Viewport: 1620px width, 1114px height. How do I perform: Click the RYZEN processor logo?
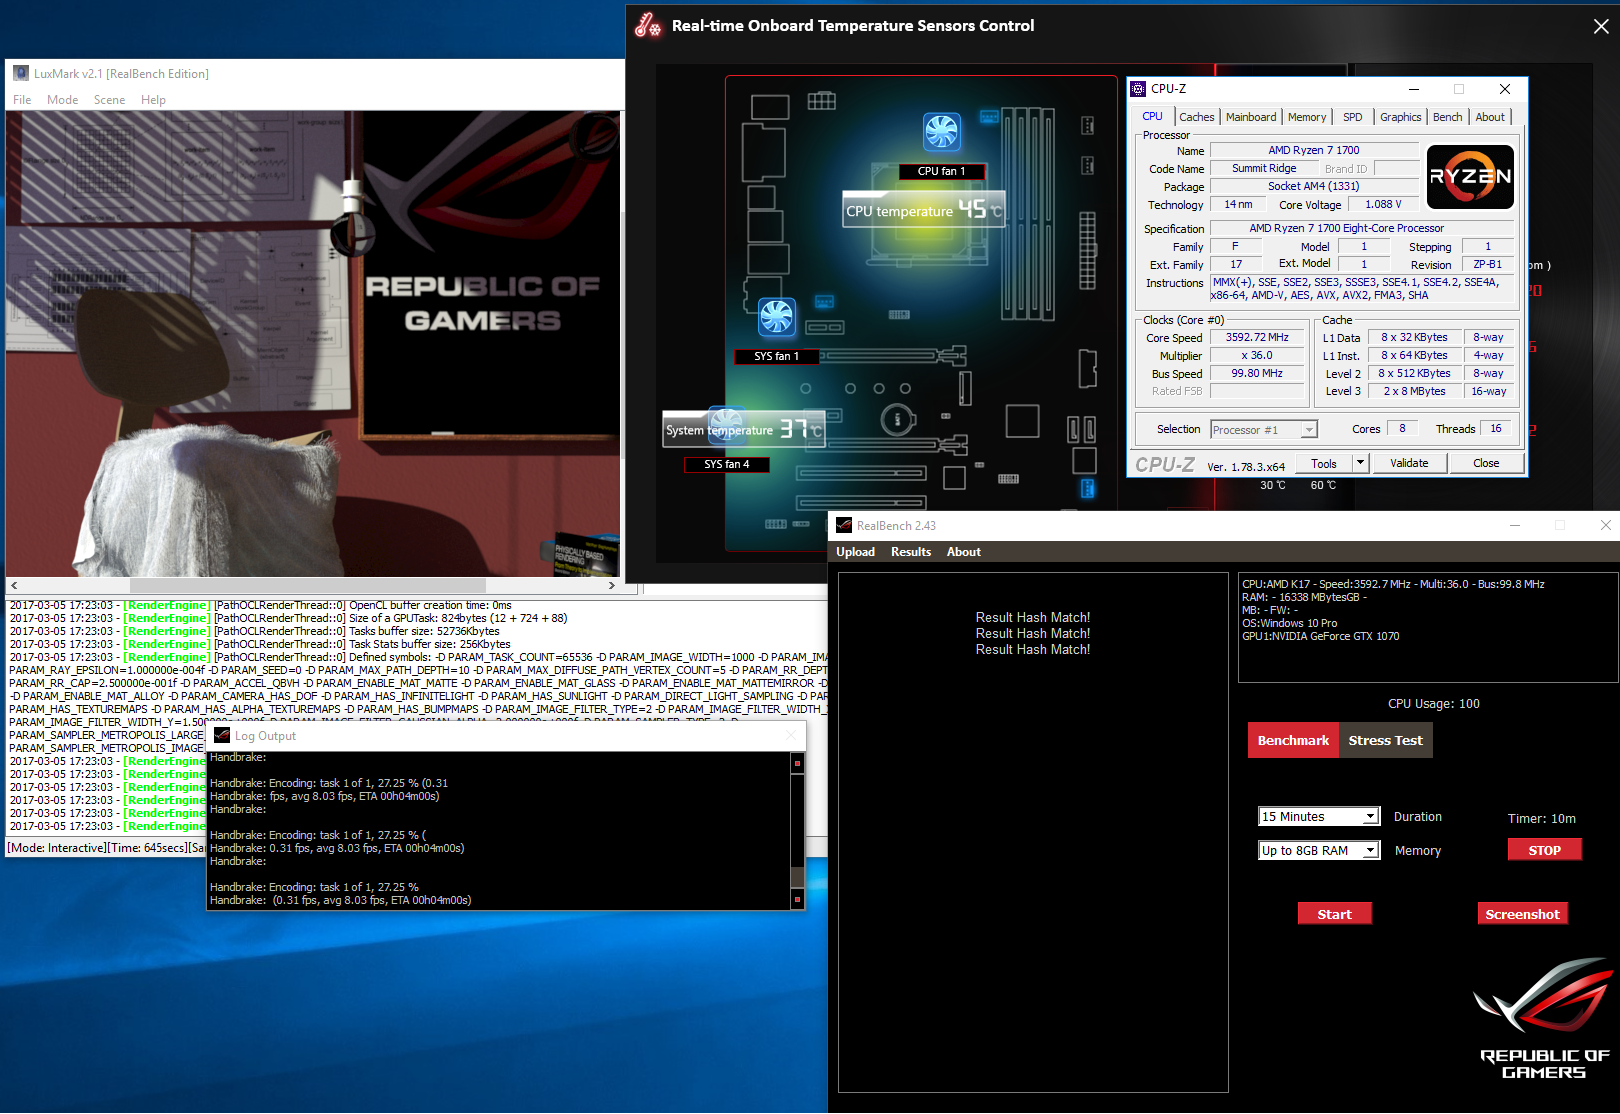[x=1470, y=177]
